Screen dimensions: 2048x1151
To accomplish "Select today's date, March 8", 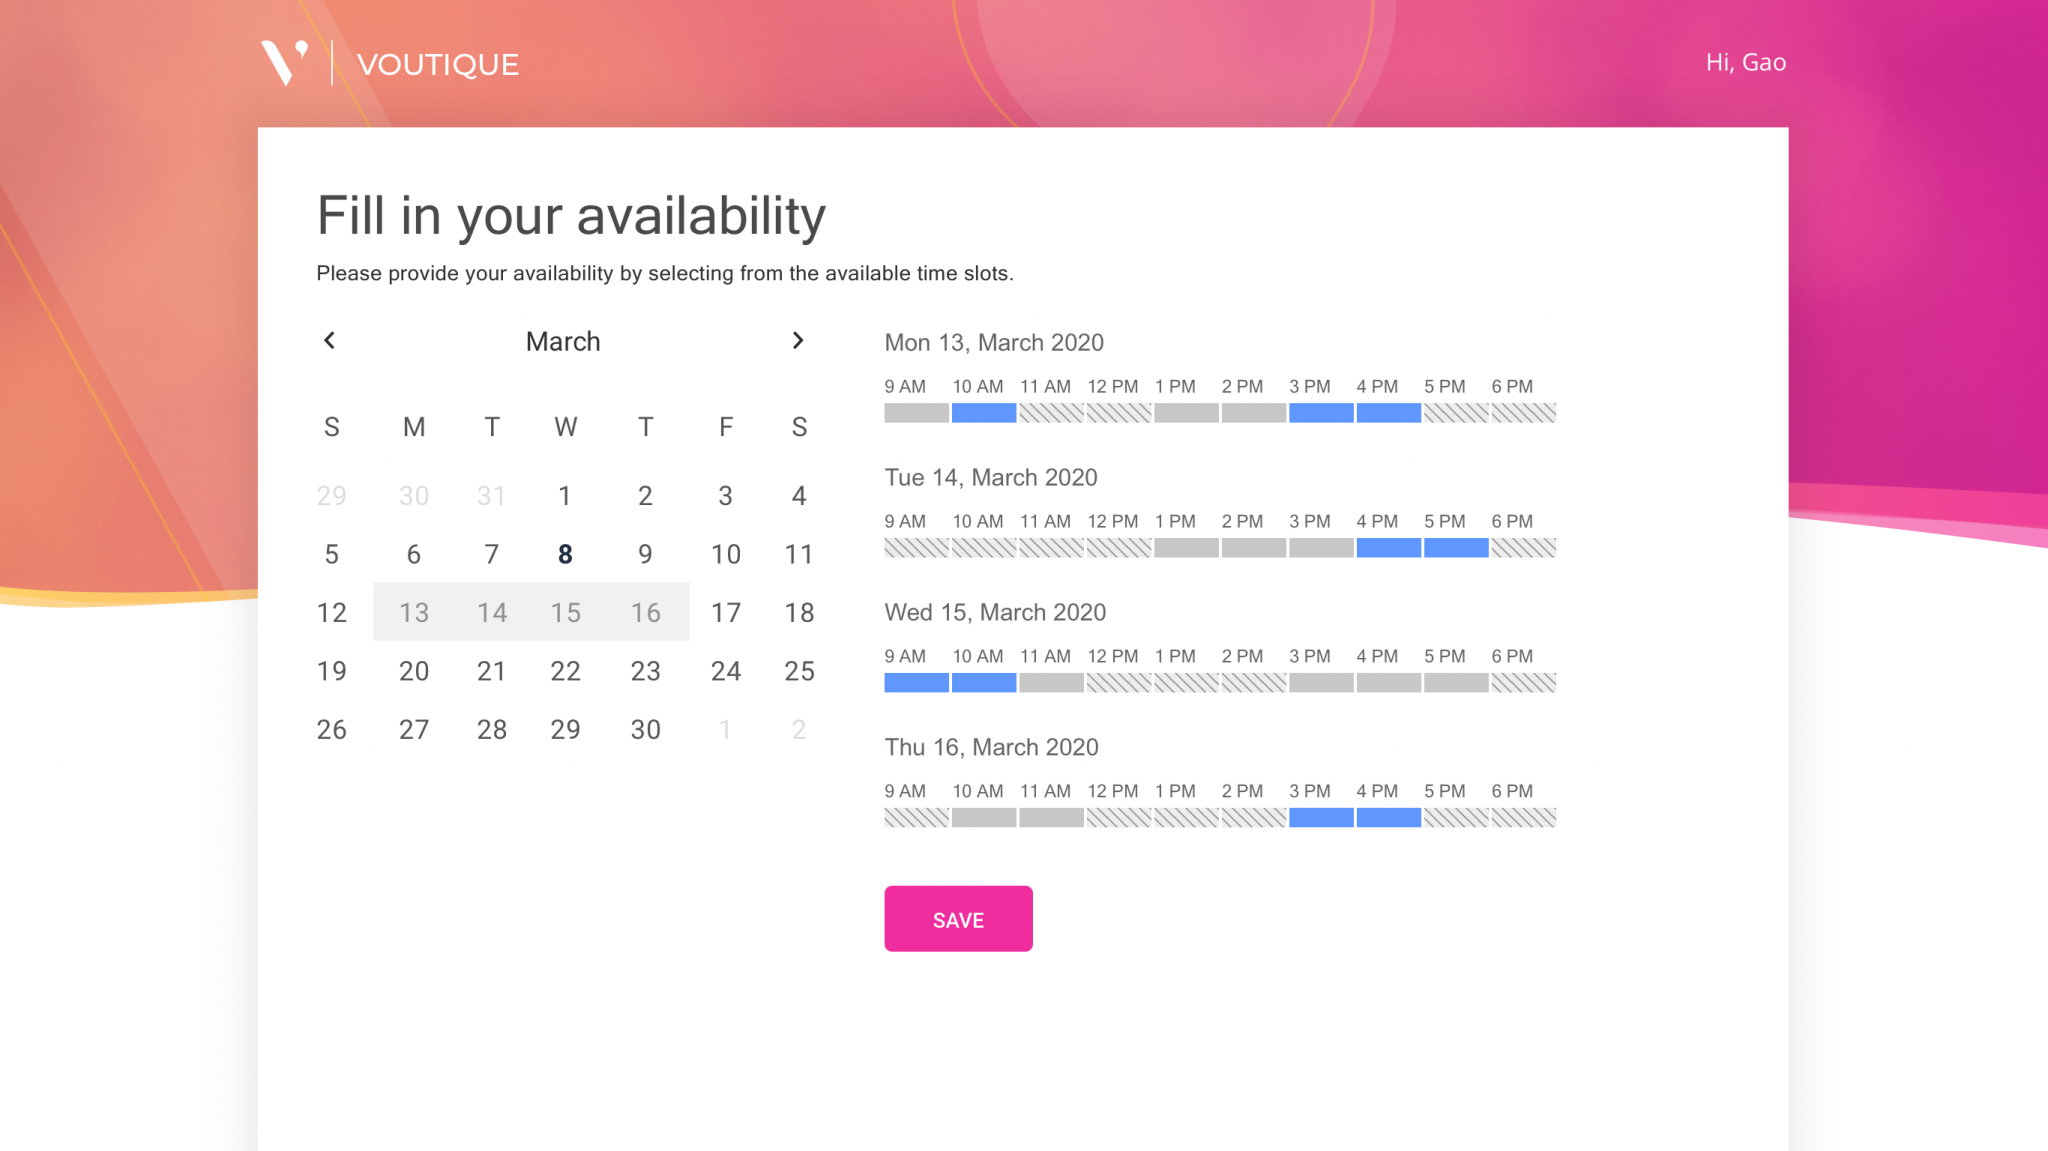I will click(x=565, y=553).
